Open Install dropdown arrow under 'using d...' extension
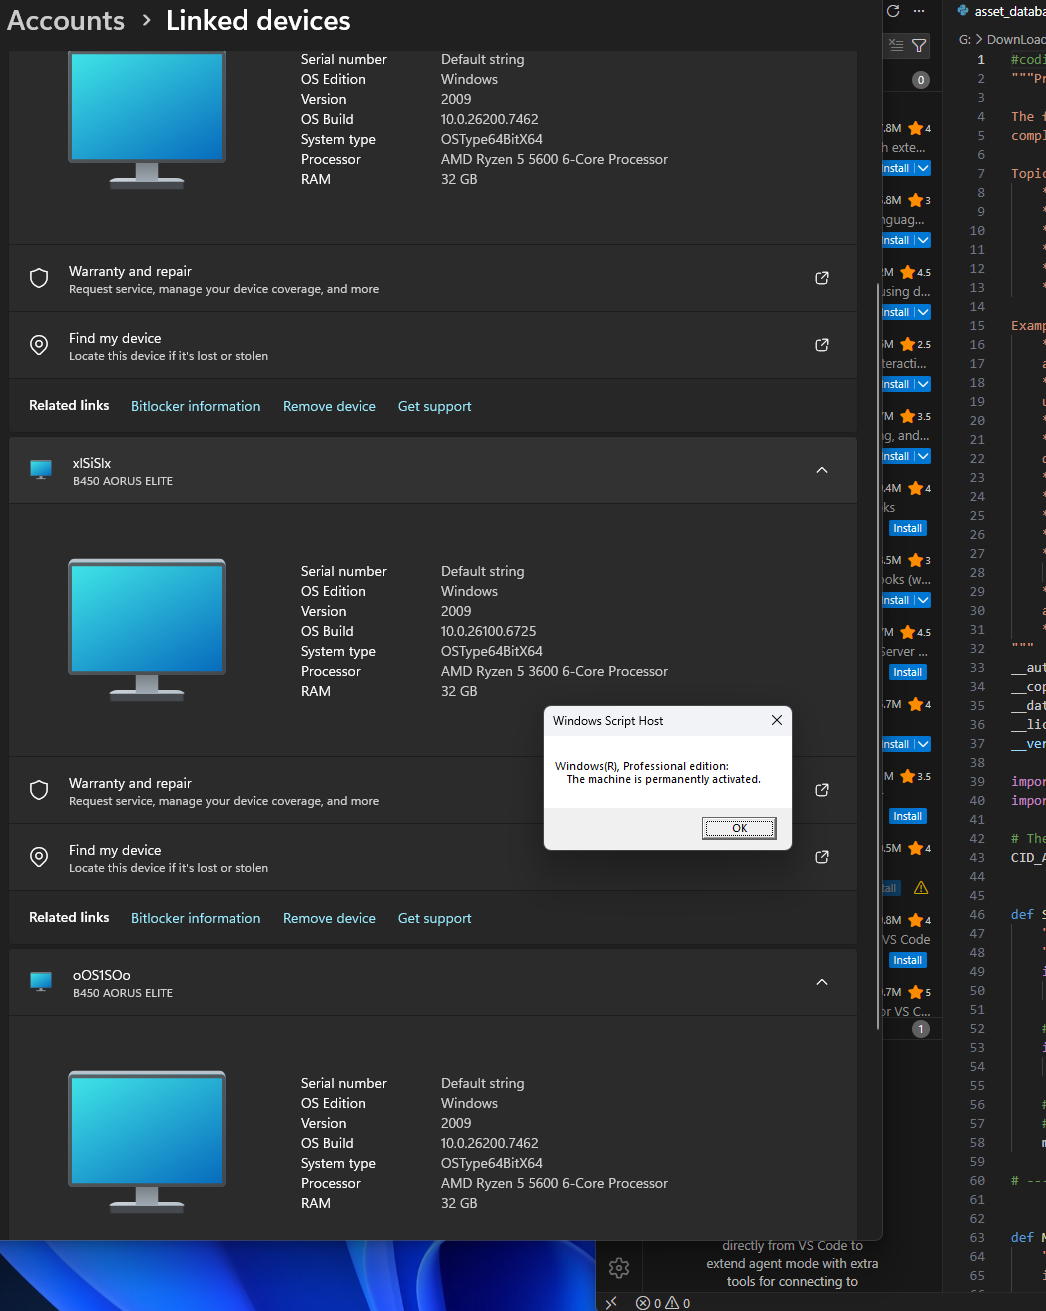Screen dimensions: 1046x1311 (x=923, y=312)
